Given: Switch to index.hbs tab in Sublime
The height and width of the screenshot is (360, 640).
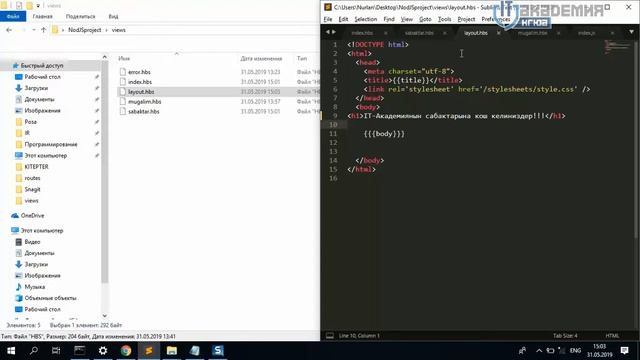Looking at the screenshot, I should coord(362,33).
